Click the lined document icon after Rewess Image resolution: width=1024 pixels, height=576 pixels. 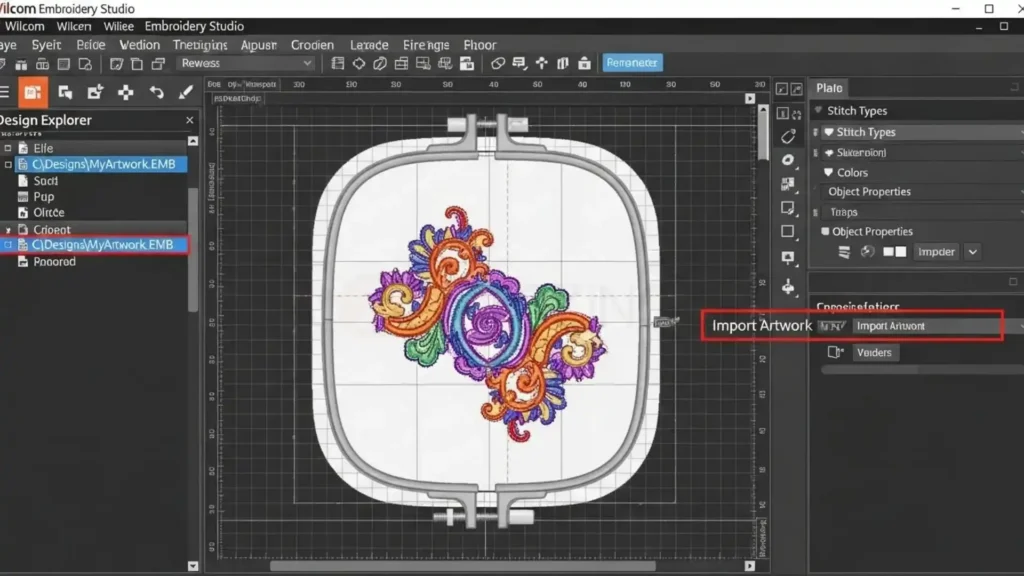tap(338, 63)
